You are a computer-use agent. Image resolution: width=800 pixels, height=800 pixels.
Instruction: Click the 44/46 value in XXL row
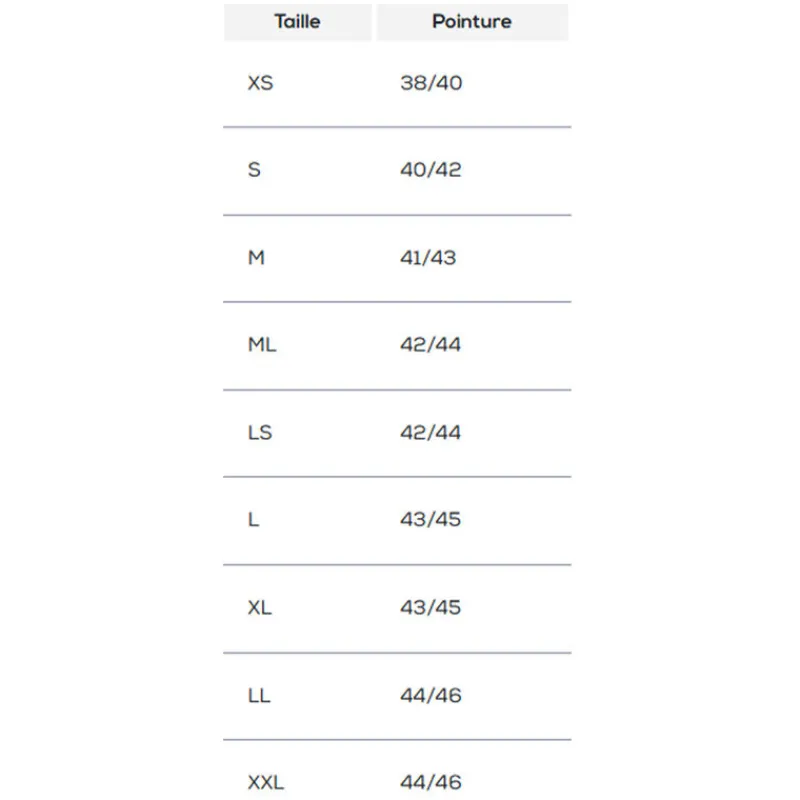431,782
